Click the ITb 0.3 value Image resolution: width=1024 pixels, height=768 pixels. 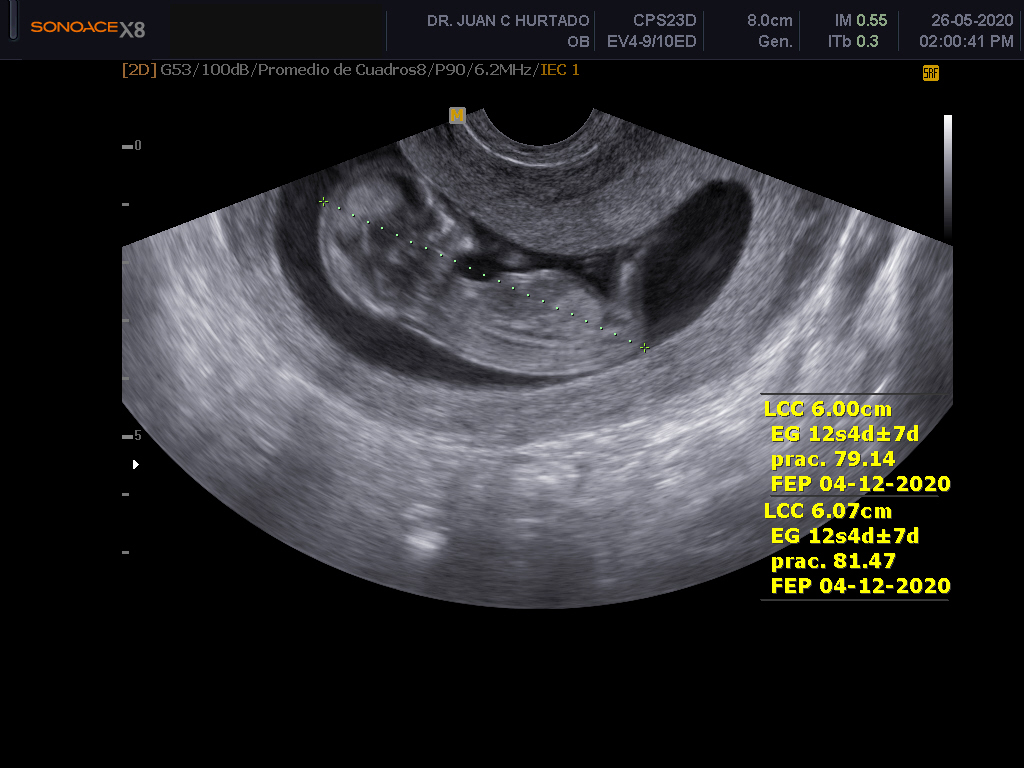pyautogui.click(x=853, y=42)
